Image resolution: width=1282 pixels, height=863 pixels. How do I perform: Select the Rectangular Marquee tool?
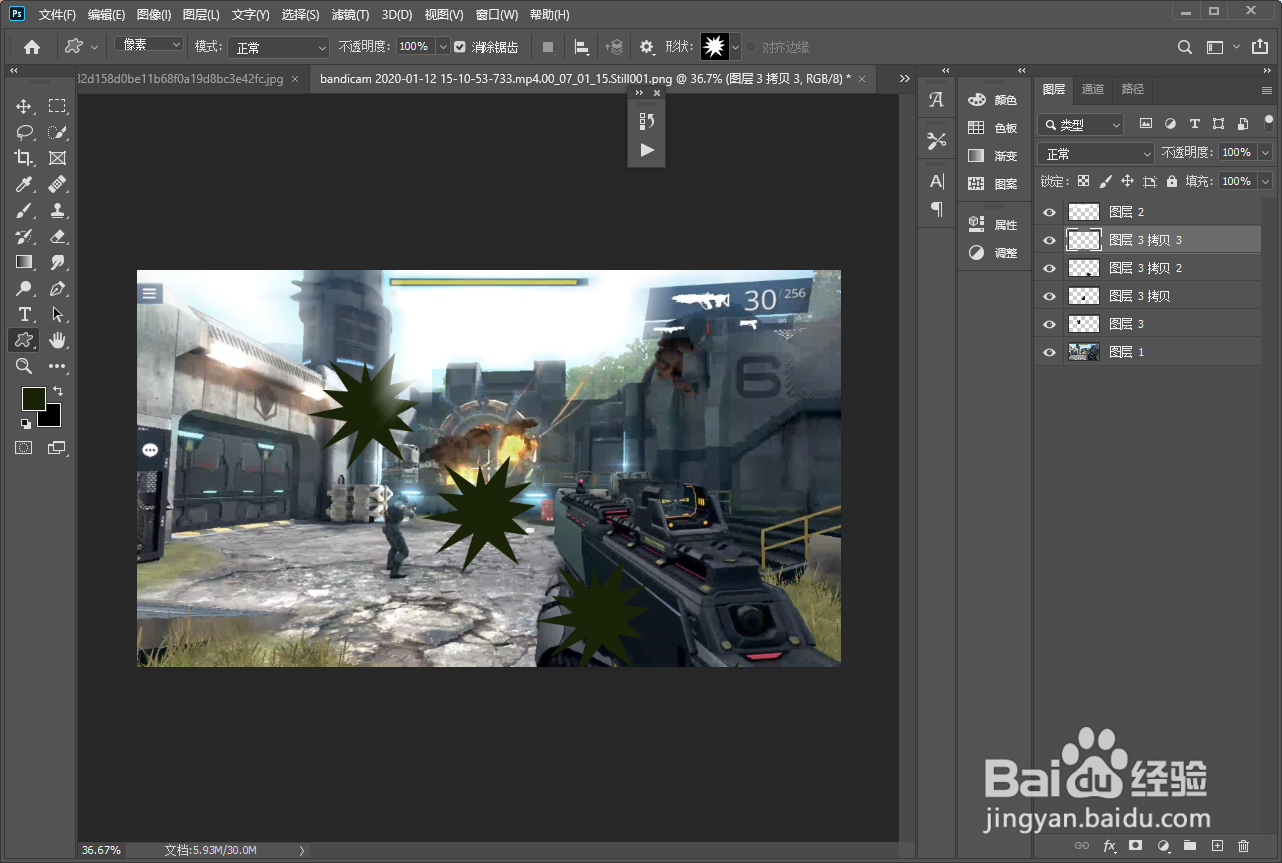click(57, 106)
